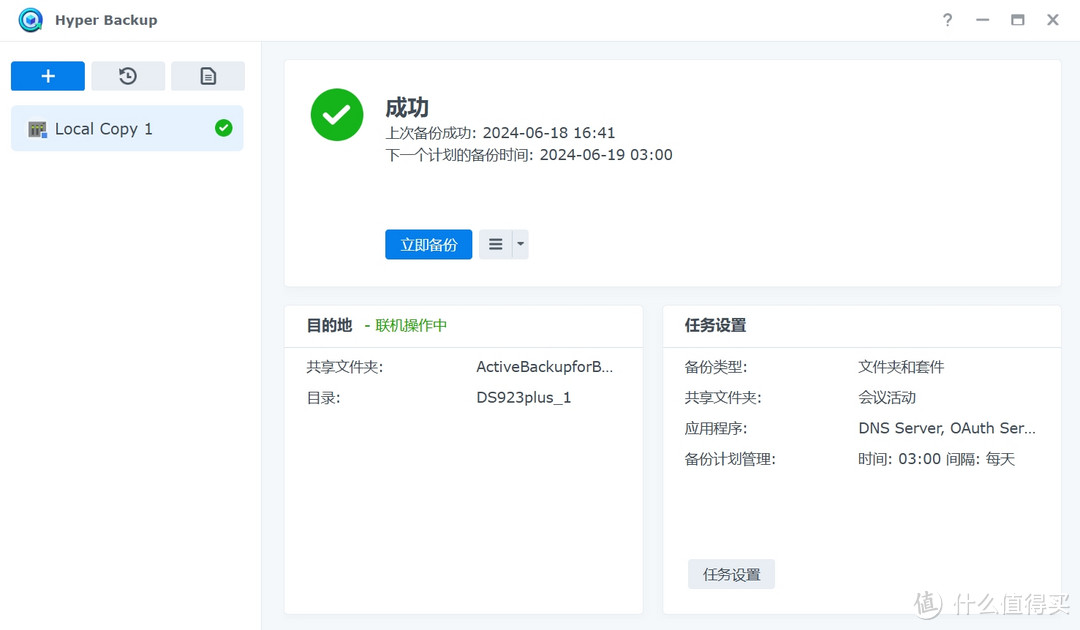Open 任务设置 to edit task settings

point(731,574)
